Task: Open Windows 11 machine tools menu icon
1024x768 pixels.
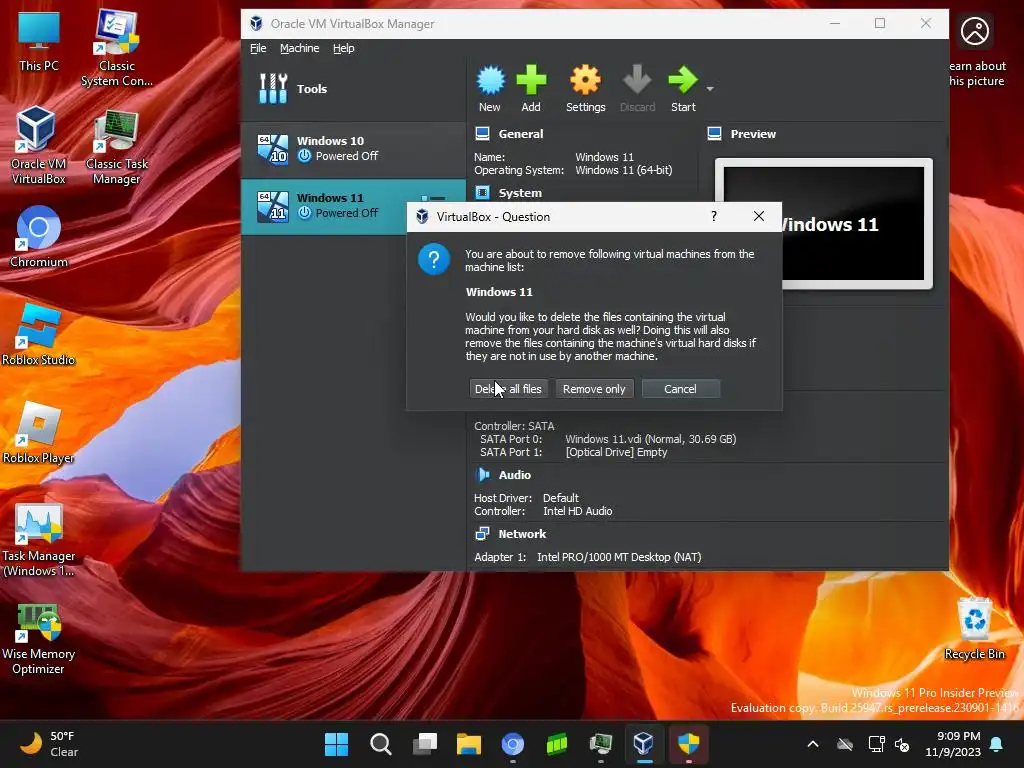Action: pos(432,198)
